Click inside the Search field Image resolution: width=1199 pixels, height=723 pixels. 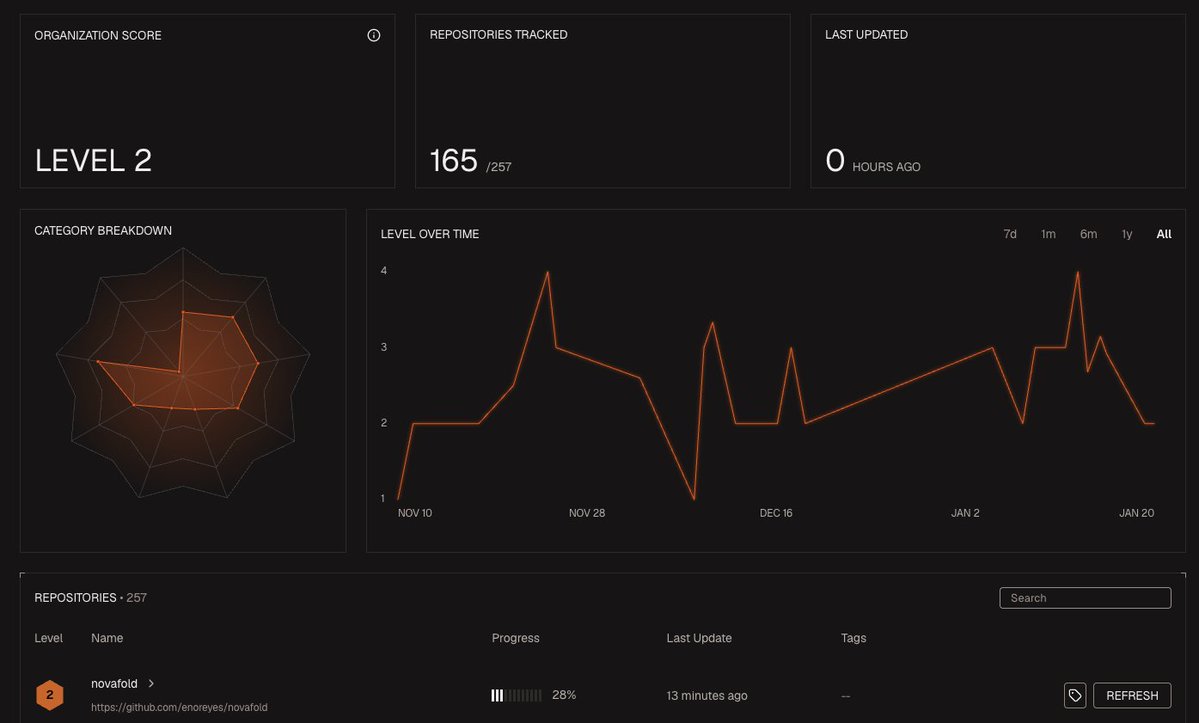(x=1085, y=597)
